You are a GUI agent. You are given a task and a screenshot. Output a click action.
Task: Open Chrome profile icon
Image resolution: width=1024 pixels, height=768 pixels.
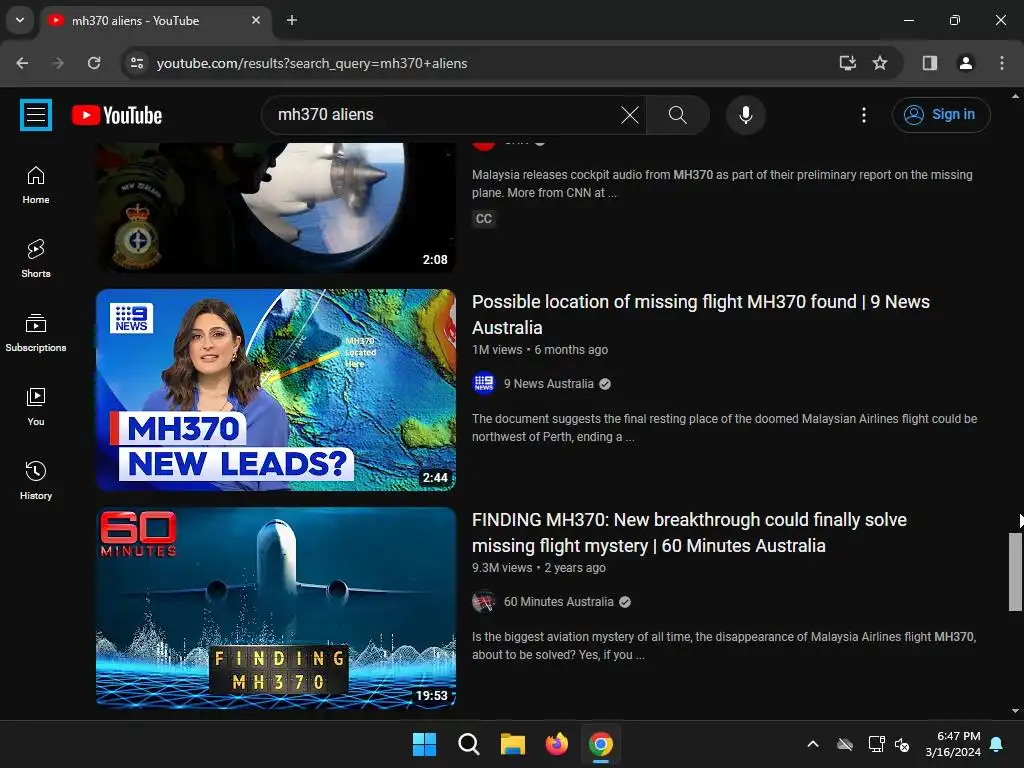965,63
